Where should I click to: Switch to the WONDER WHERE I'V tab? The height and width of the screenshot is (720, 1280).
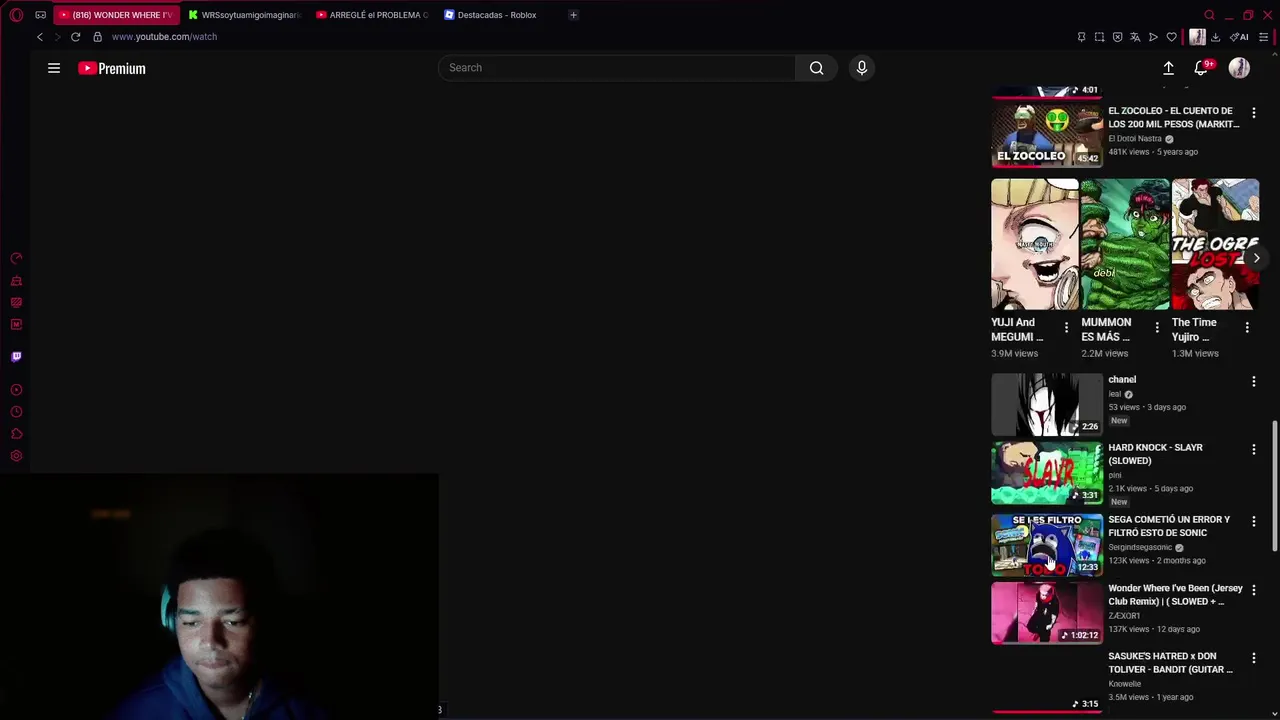(x=116, y=15)
